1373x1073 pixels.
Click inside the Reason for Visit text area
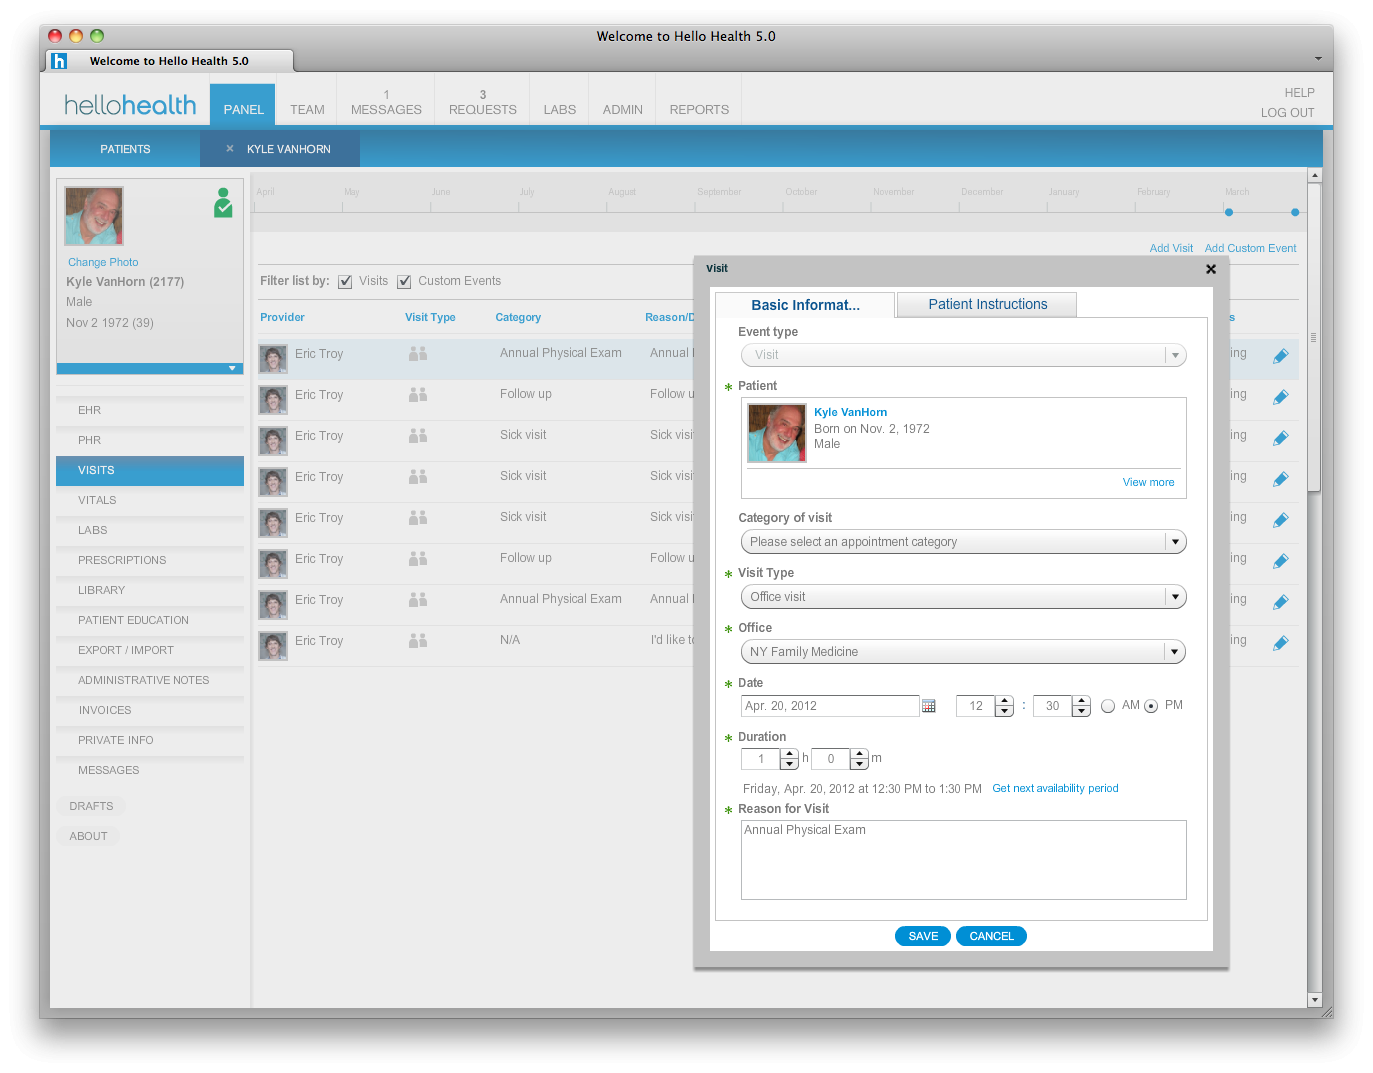[963, 860]
